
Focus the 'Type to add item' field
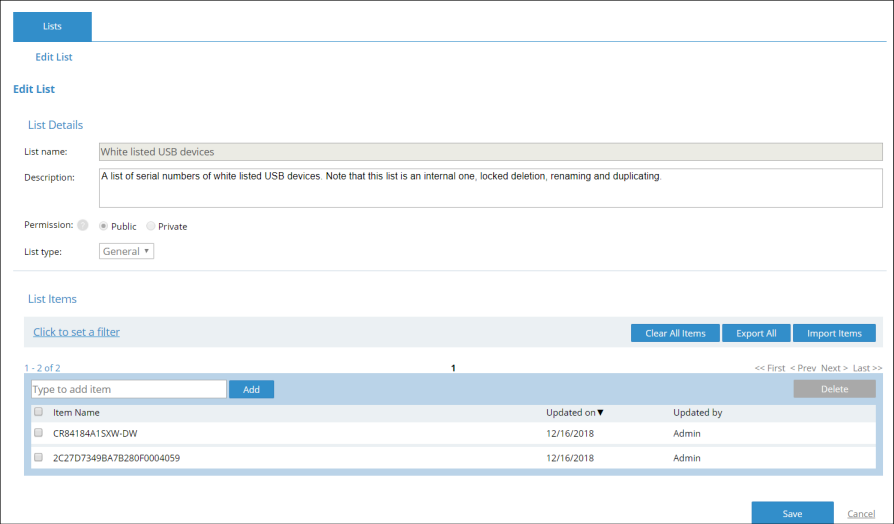tap(128, 389)
